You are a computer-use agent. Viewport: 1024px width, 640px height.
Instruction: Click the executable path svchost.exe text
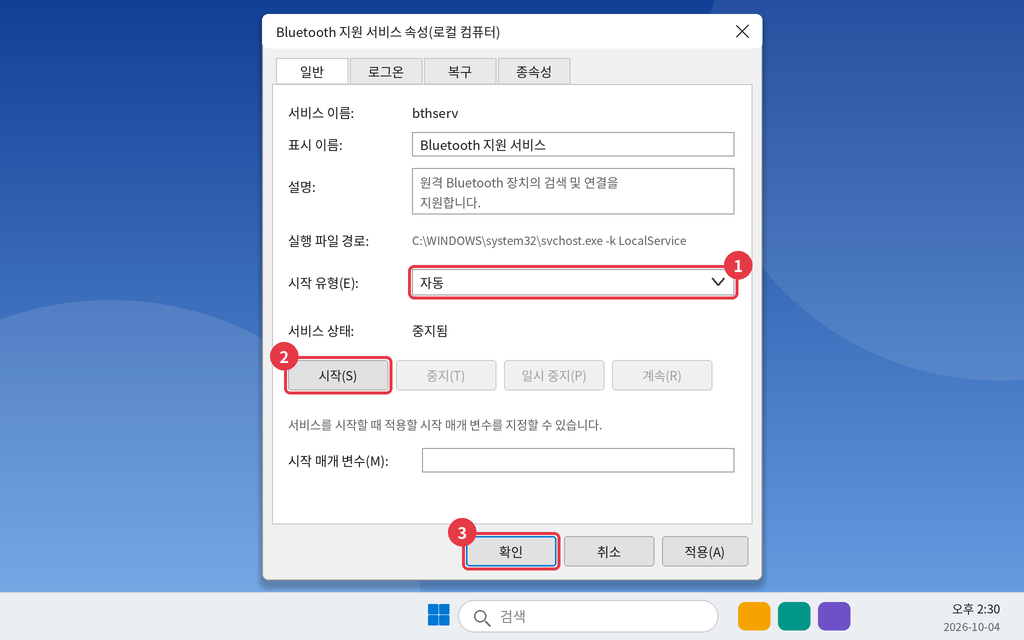click(549, 240)
